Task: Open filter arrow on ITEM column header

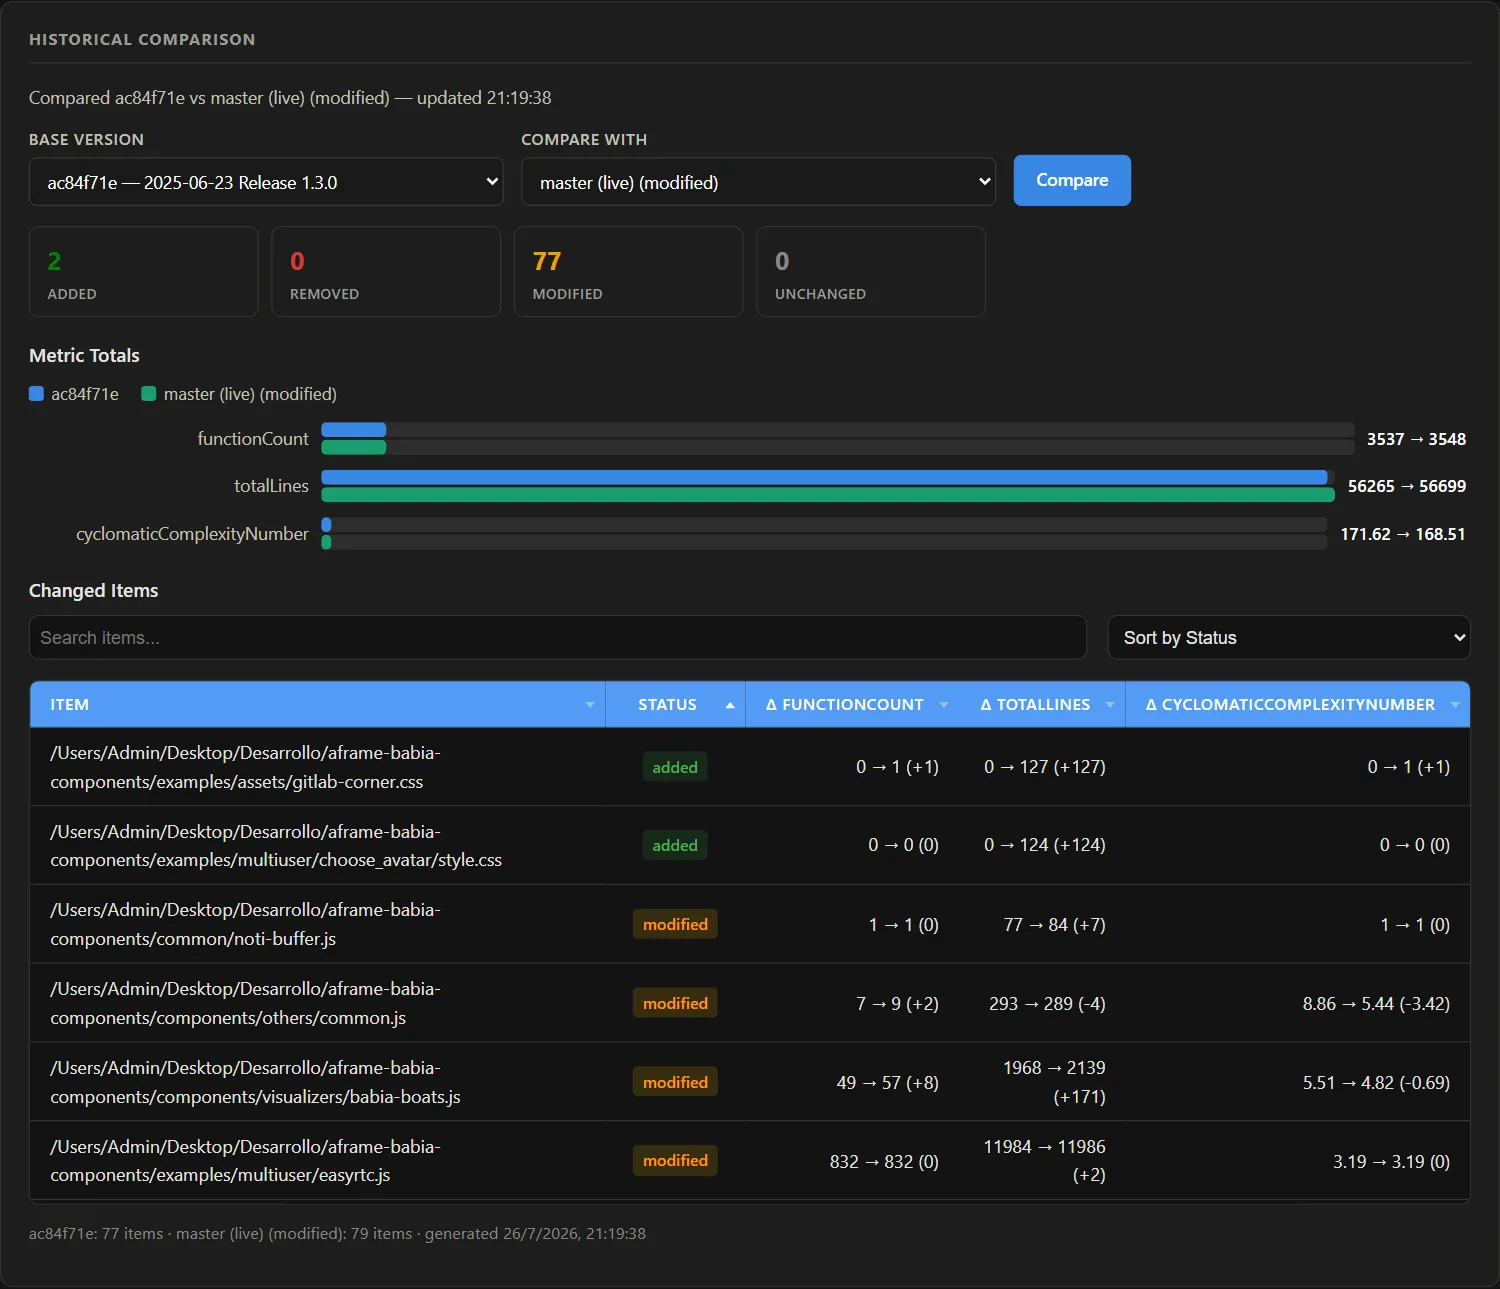Action: (590, 705)
